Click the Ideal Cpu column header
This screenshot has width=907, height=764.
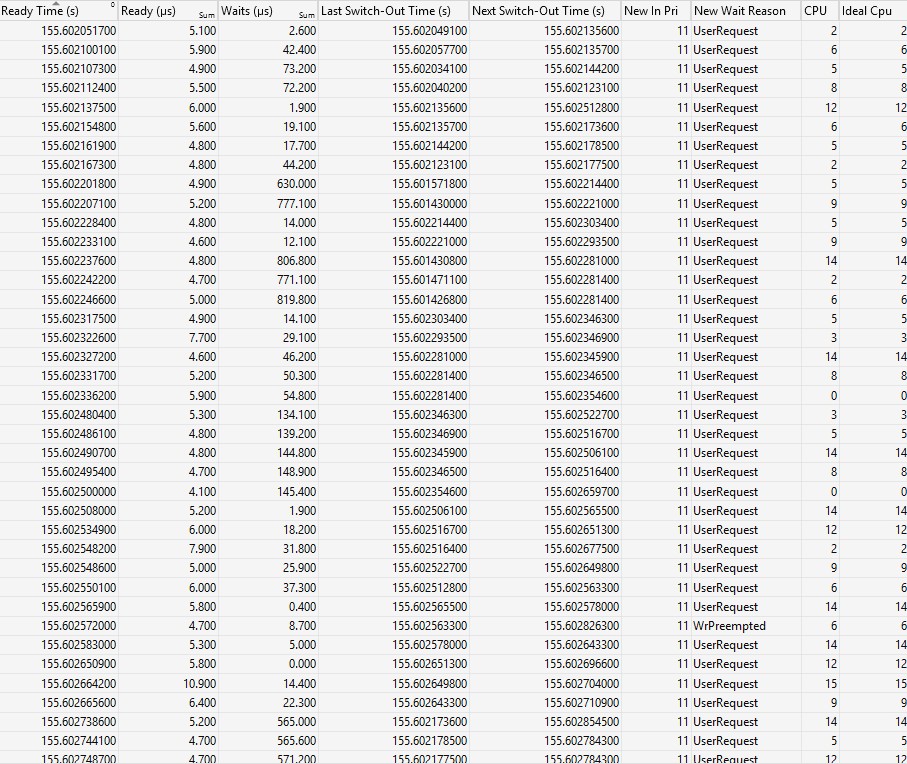[x=873, y=10]
